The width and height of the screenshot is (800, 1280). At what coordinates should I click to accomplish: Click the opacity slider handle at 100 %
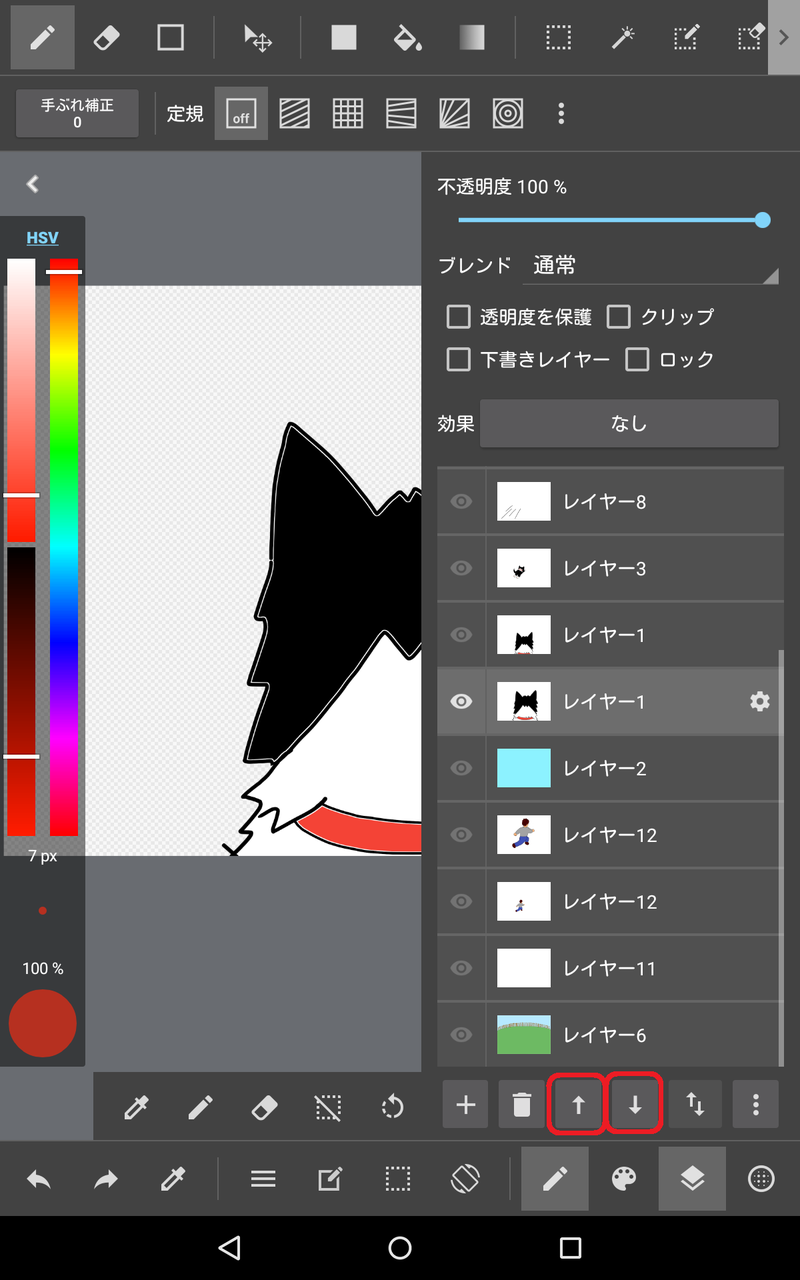pos(762,220)
